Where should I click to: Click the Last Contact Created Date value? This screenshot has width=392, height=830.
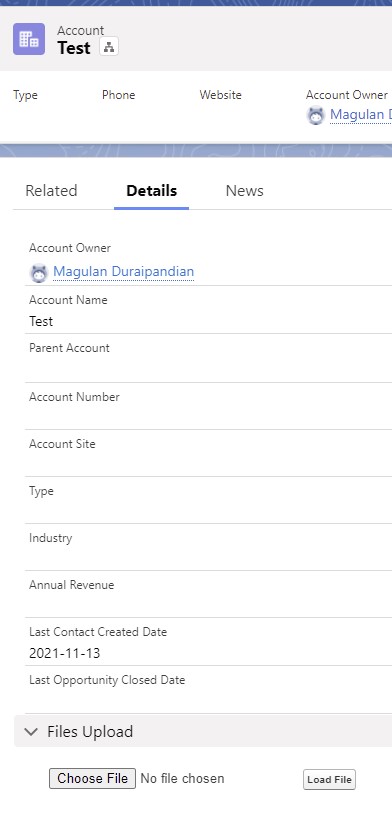[65, 653]
